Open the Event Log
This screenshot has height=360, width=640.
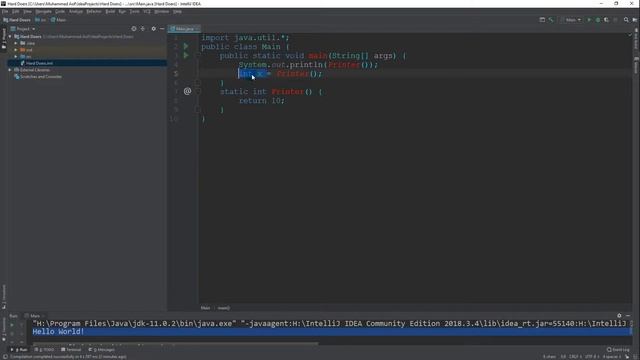[618, 350]
